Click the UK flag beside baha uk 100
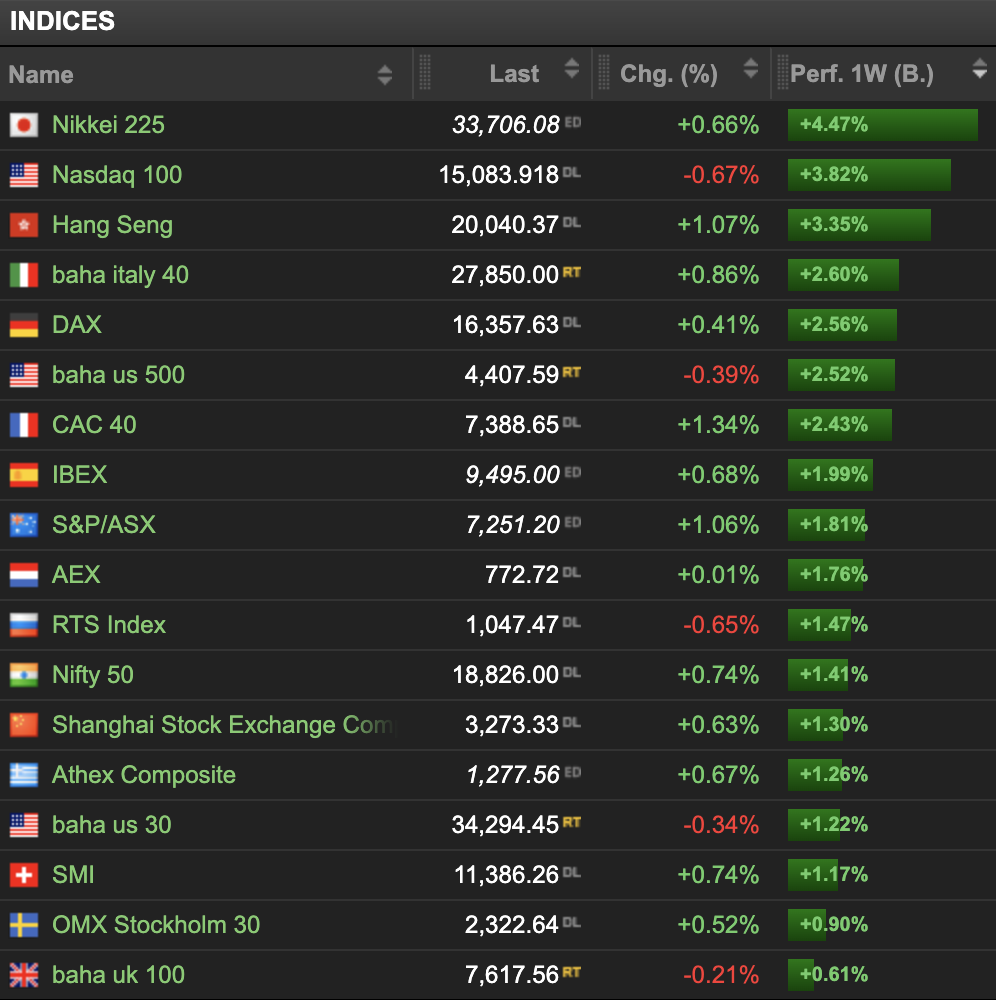The width and height of the screenshot is (996, 1000). click(24, 975)
